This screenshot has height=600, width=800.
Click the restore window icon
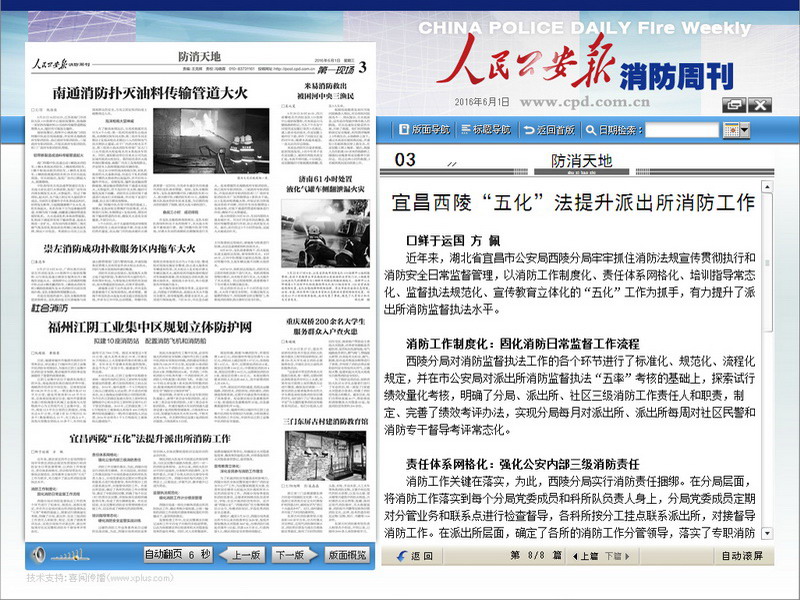734,105
